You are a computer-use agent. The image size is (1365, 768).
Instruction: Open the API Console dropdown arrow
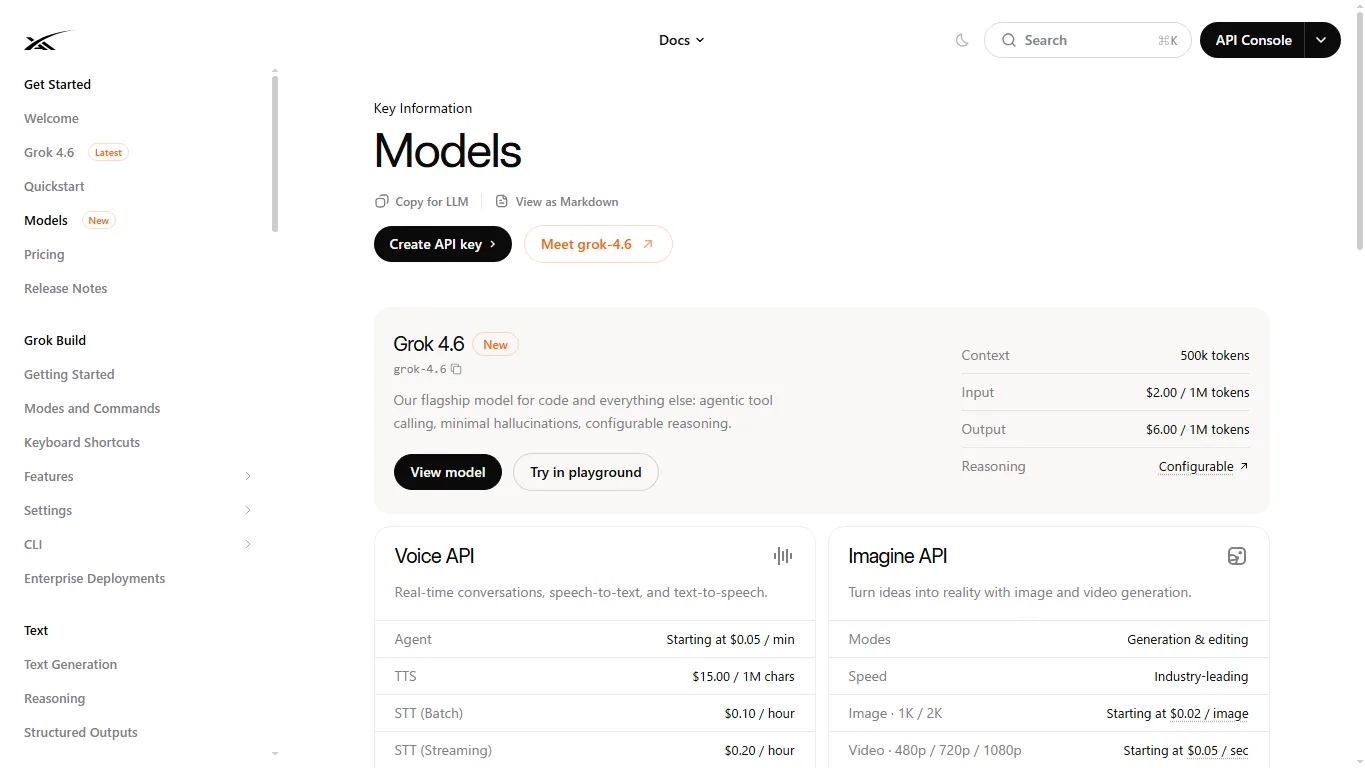pos(1322,40)
